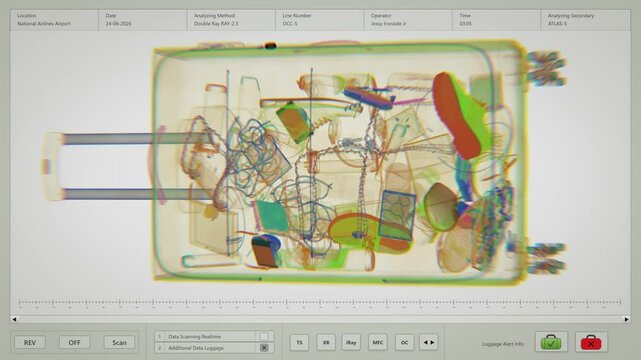
Task: Click the 'Luggage Alert Info' label
Action: 503,344
